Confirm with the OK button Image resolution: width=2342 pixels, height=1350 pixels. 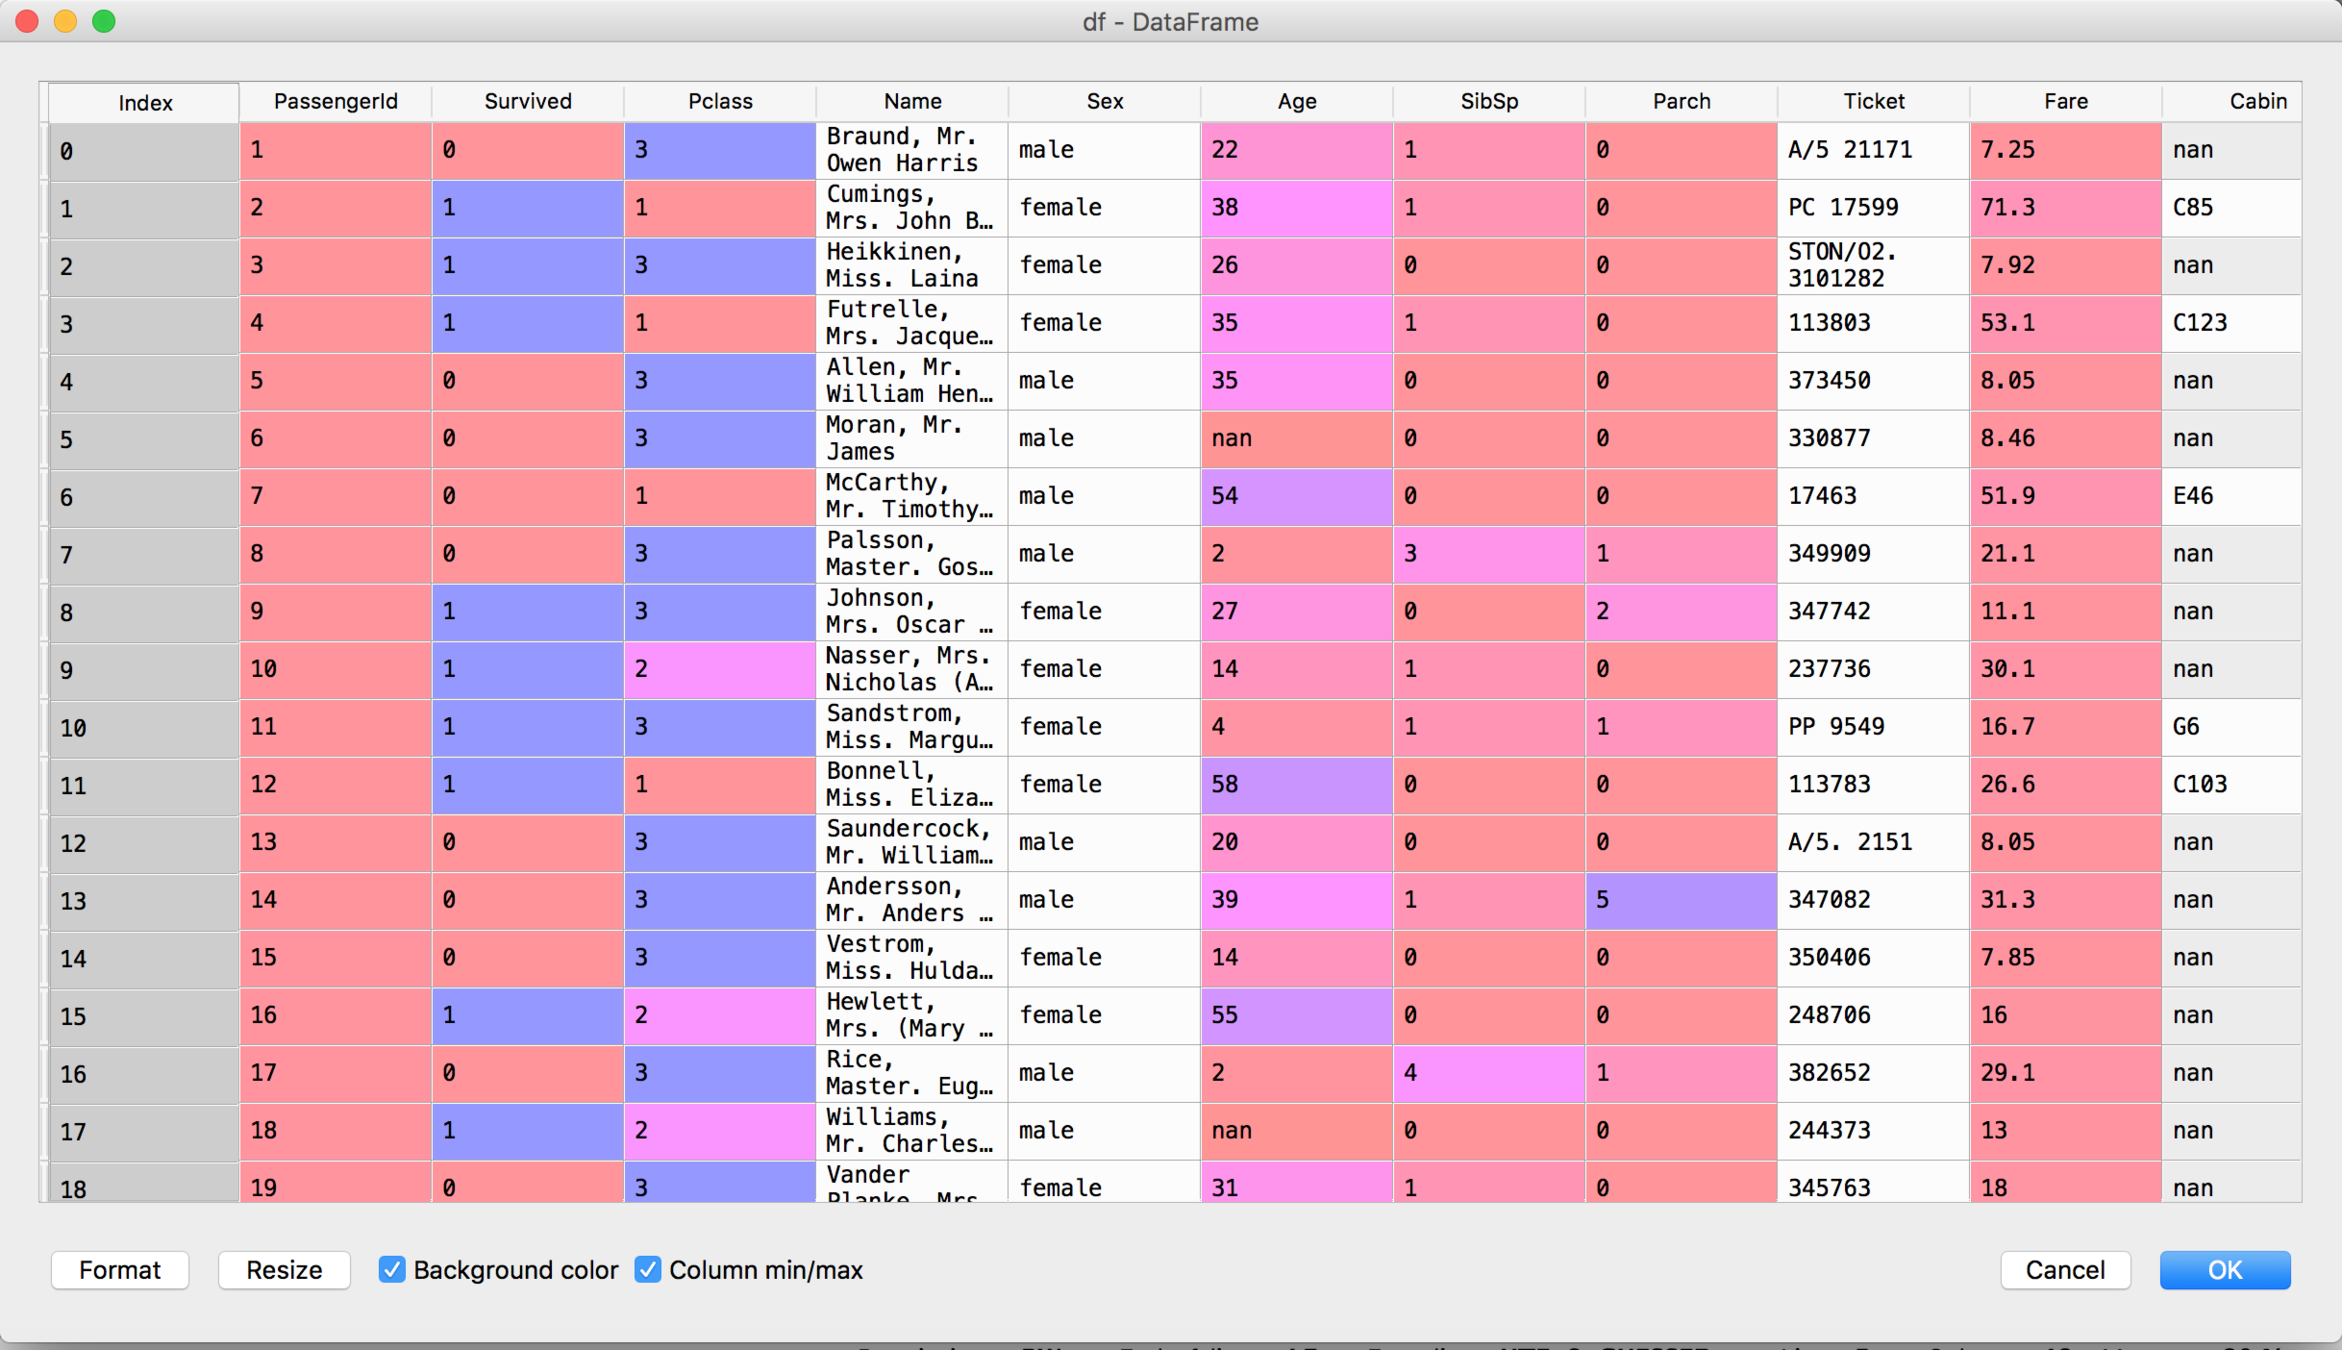pos(2224,1270)
